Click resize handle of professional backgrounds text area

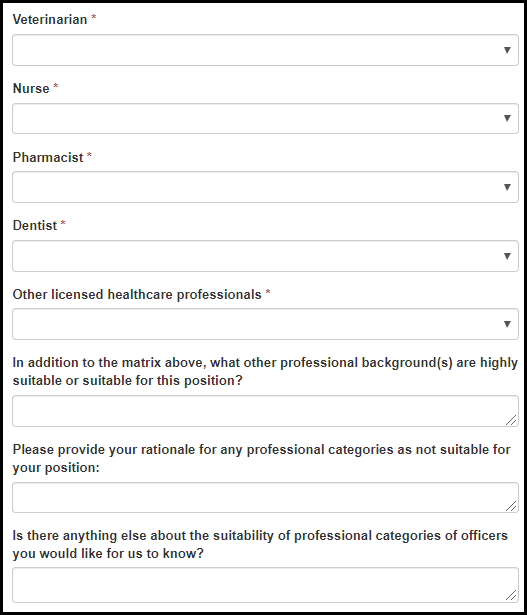[x=511, y=420]
